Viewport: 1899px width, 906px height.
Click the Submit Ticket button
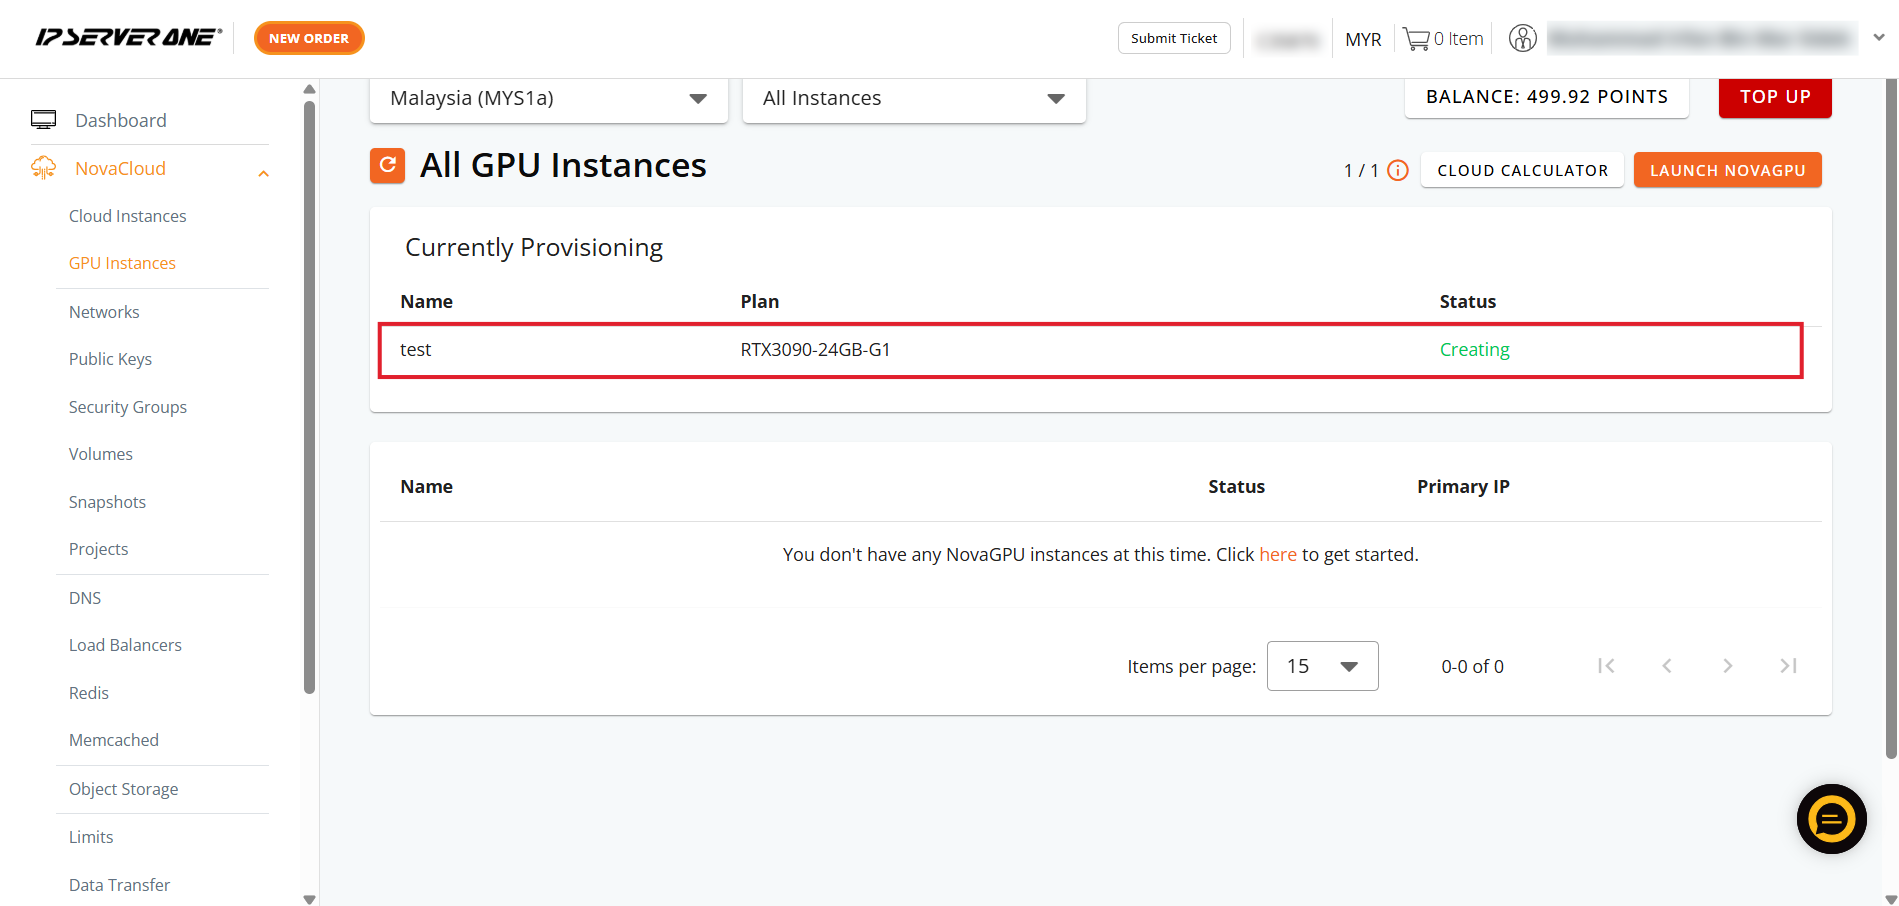[1174, 38]
